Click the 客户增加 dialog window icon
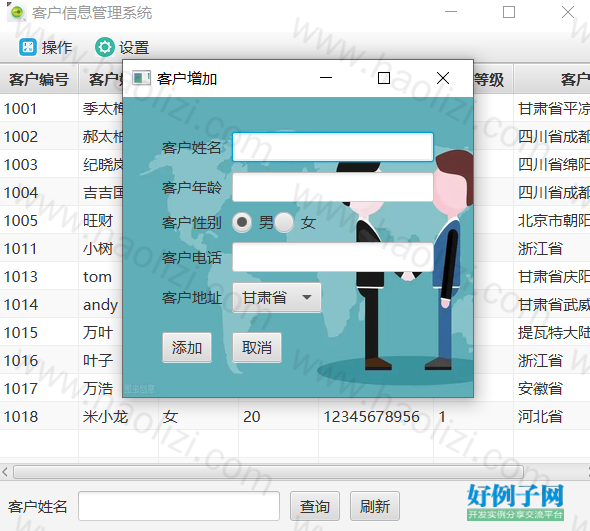590x531 pixels. (141, 78)
